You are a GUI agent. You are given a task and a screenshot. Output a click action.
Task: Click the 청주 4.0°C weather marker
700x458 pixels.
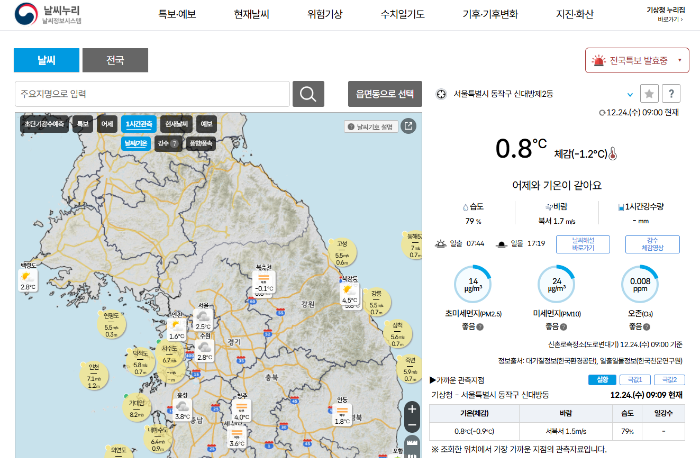[x=242, y=411]
